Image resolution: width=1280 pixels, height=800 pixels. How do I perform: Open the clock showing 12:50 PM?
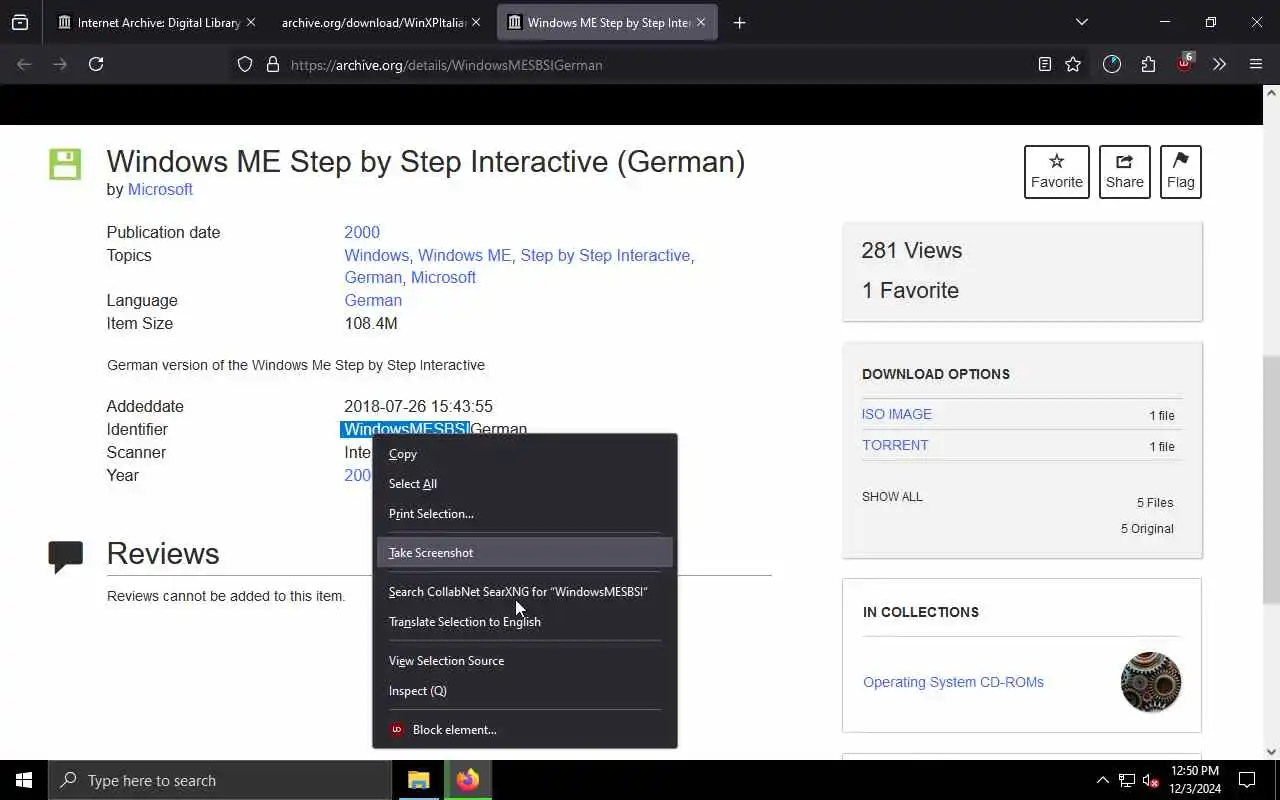pyautogui.click(x=1195, y=780)
